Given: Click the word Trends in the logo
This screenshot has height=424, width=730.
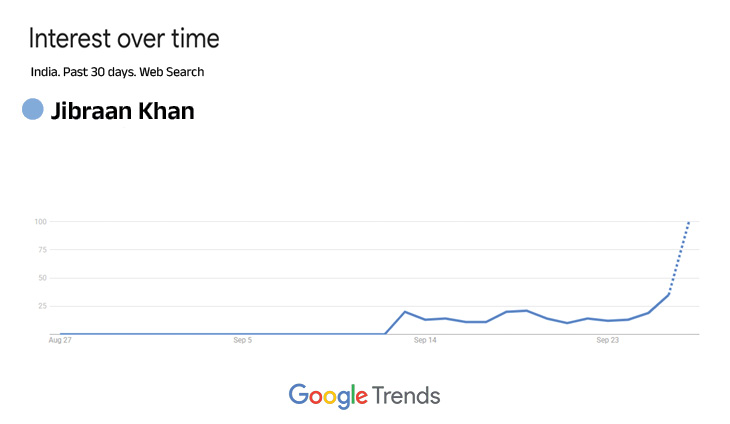Looking at the screenshot, I should coord(406,395).
